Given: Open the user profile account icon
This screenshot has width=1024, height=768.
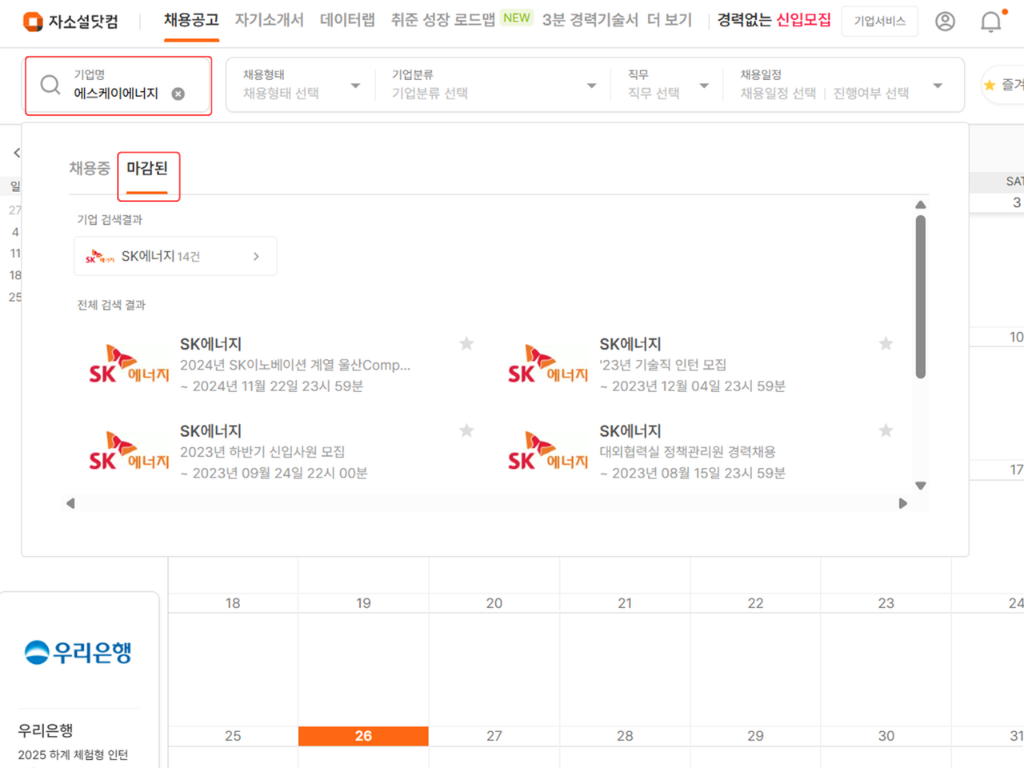Looking at the screenshot, I should 945,19.
